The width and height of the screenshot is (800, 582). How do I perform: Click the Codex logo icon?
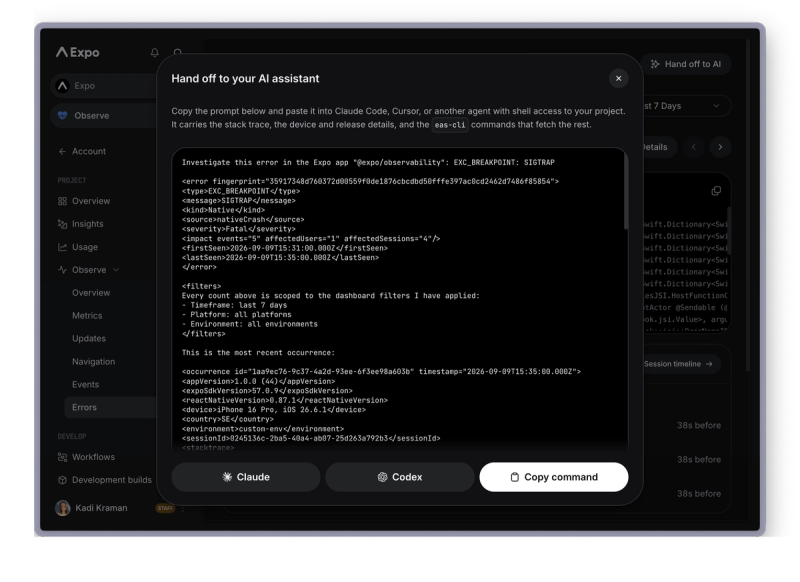point(382,477)
